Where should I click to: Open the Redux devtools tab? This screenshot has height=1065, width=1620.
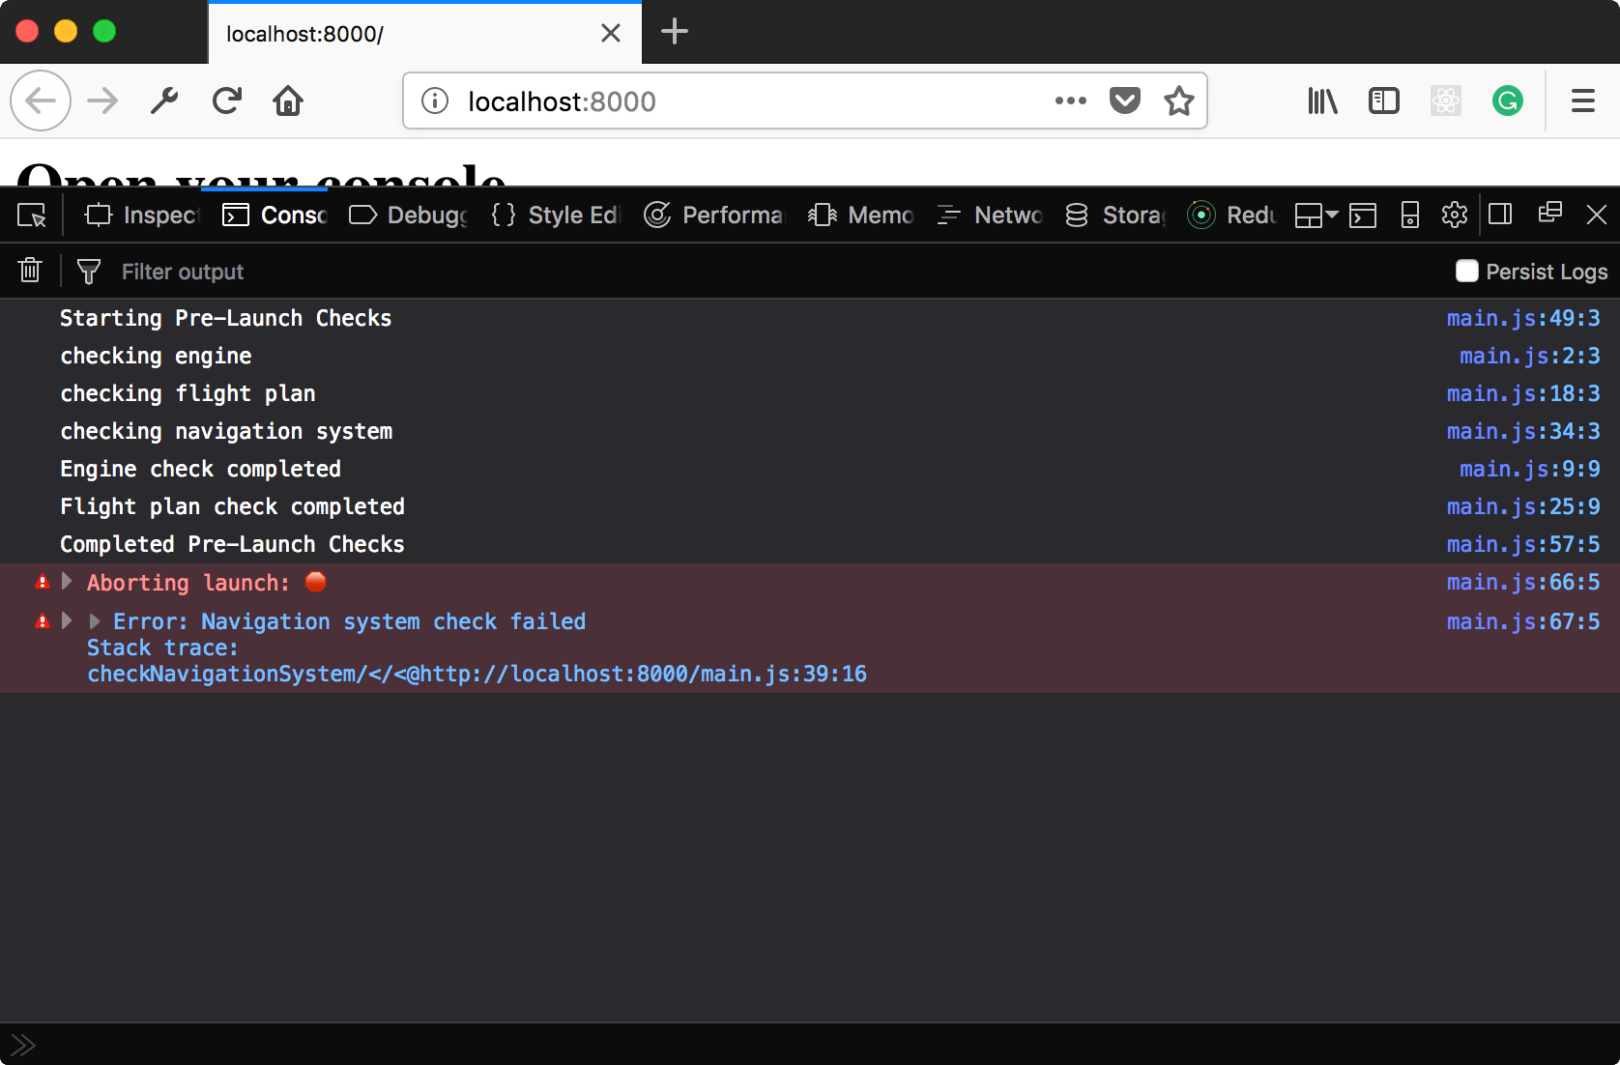1232,215
